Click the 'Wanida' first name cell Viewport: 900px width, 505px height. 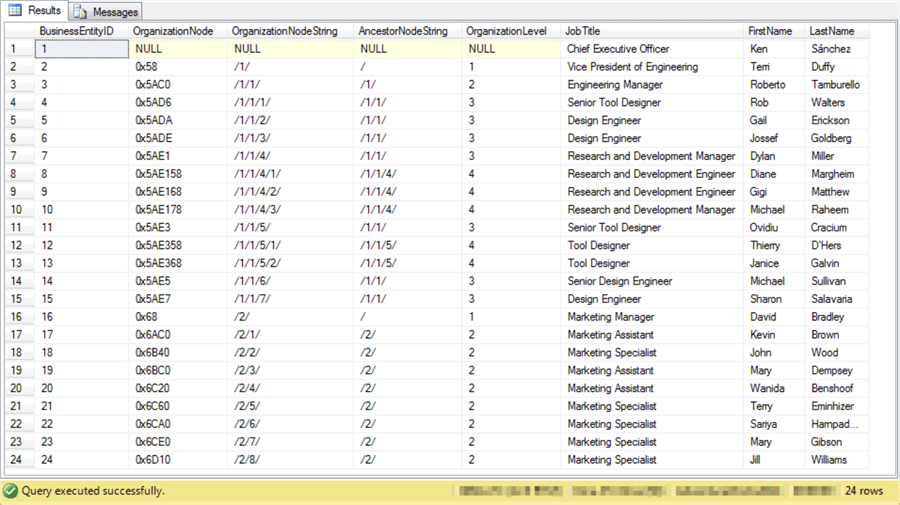point(774,388)
